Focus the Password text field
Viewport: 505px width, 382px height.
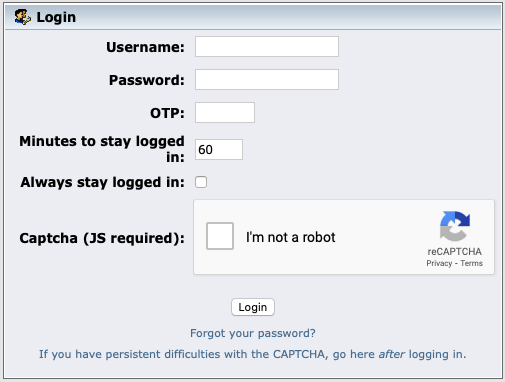267,80
